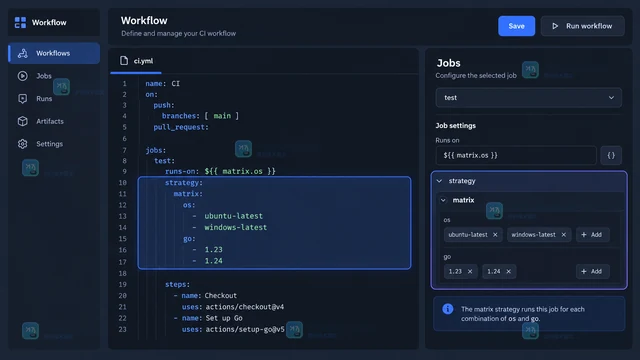Viewport: 640px width, 360px height.
Task: Click the Runs badge icon
Action: tap(22, 98)
